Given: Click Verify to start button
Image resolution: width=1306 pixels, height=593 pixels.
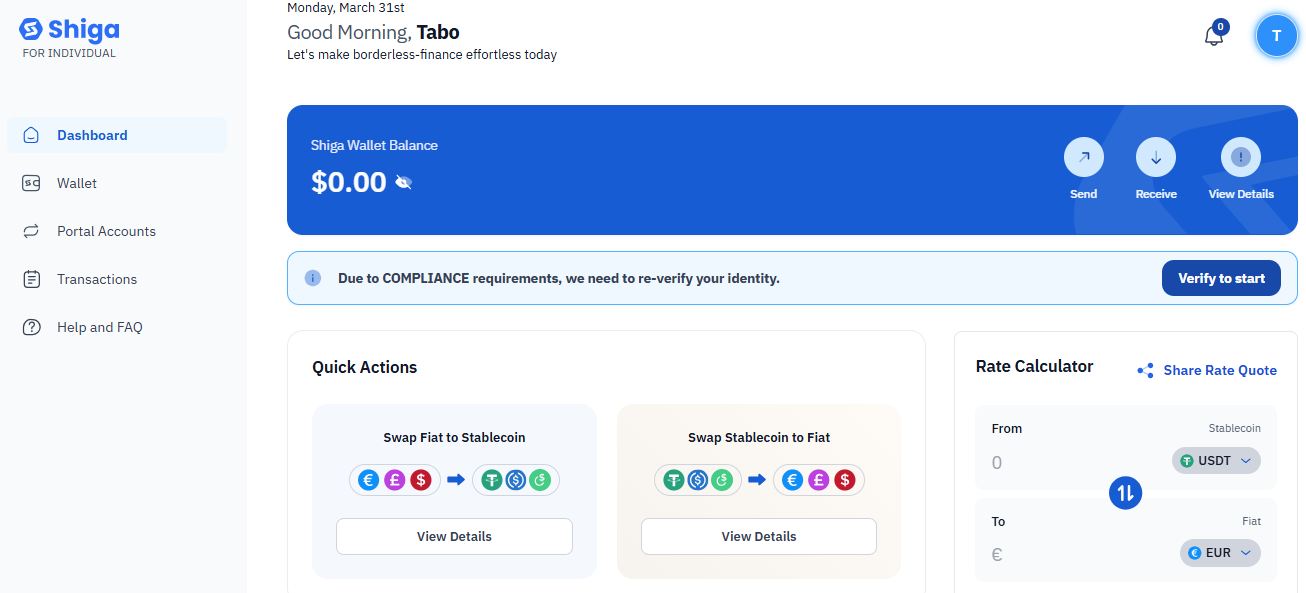Looking at the screenshot, I should pos(1221,278).
